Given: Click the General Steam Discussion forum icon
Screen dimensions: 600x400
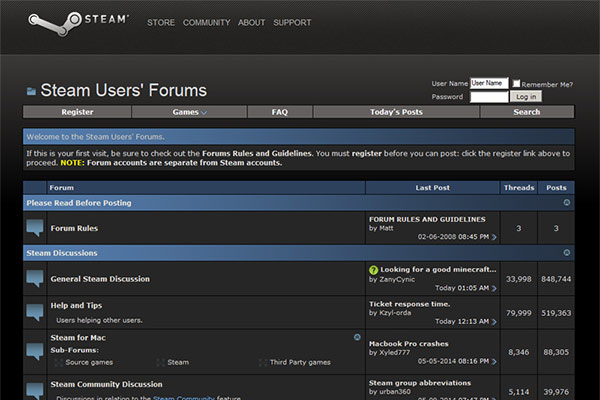Looking at the screenshot, I should [35, 279].
